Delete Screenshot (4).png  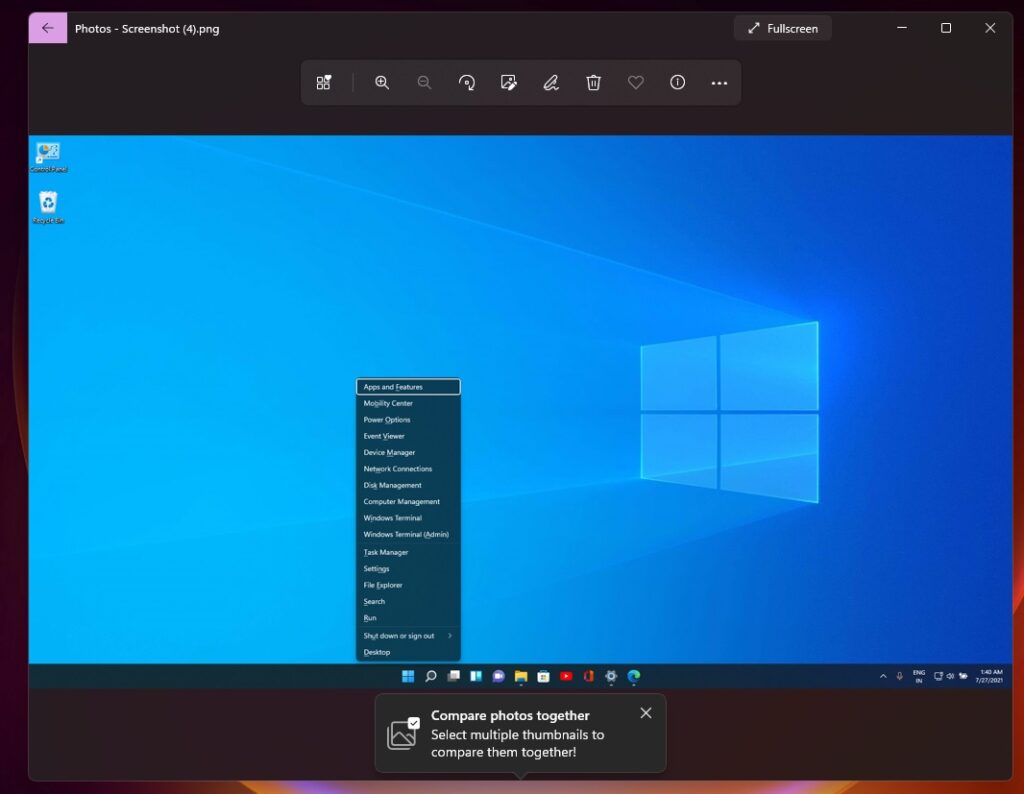(593, 82)
